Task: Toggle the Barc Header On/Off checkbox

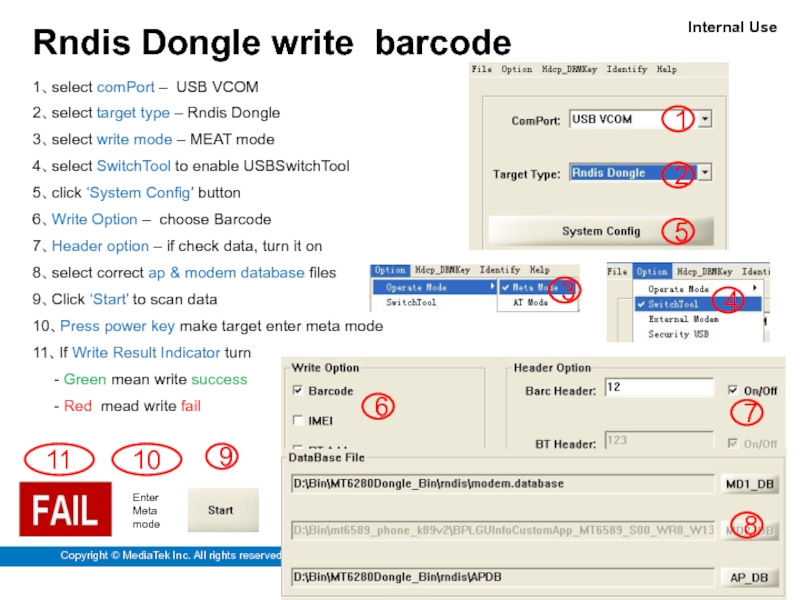Action: pos(733,390)
